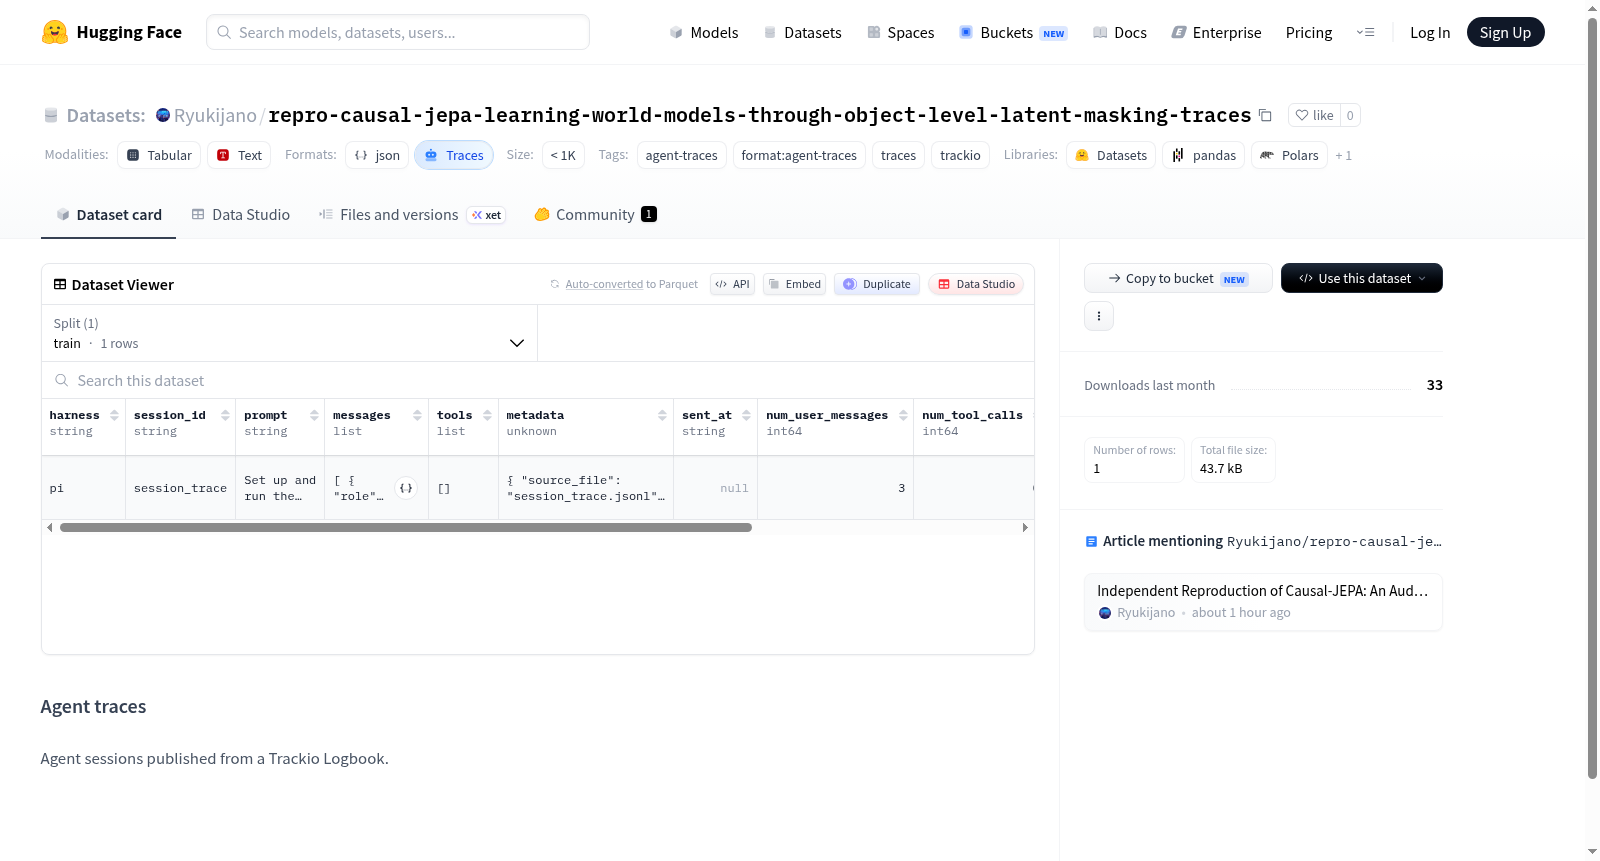Switch to the Data Studio tab
The height and width of the screenshot is (861, 1600).
pyautogui.click(x=240, y=214)
